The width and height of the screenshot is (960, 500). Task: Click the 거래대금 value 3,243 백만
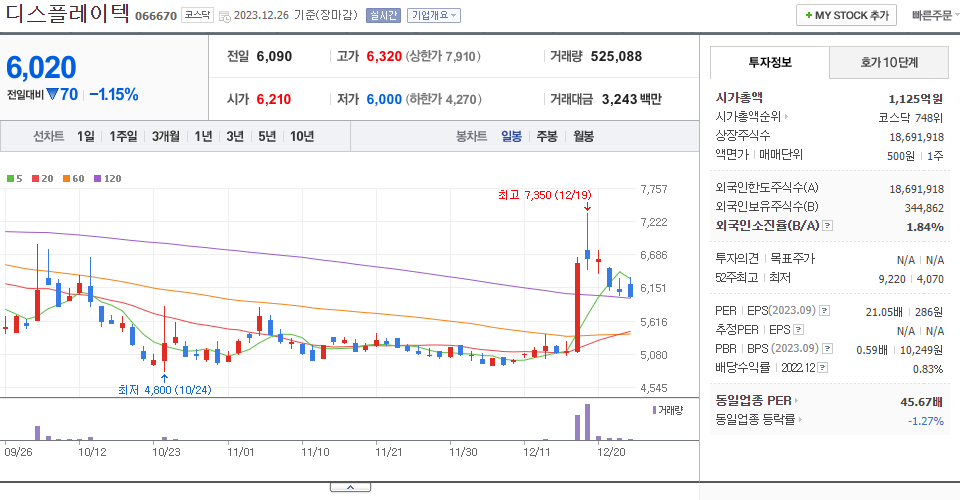pyautogui.click(x=632, y=99)
